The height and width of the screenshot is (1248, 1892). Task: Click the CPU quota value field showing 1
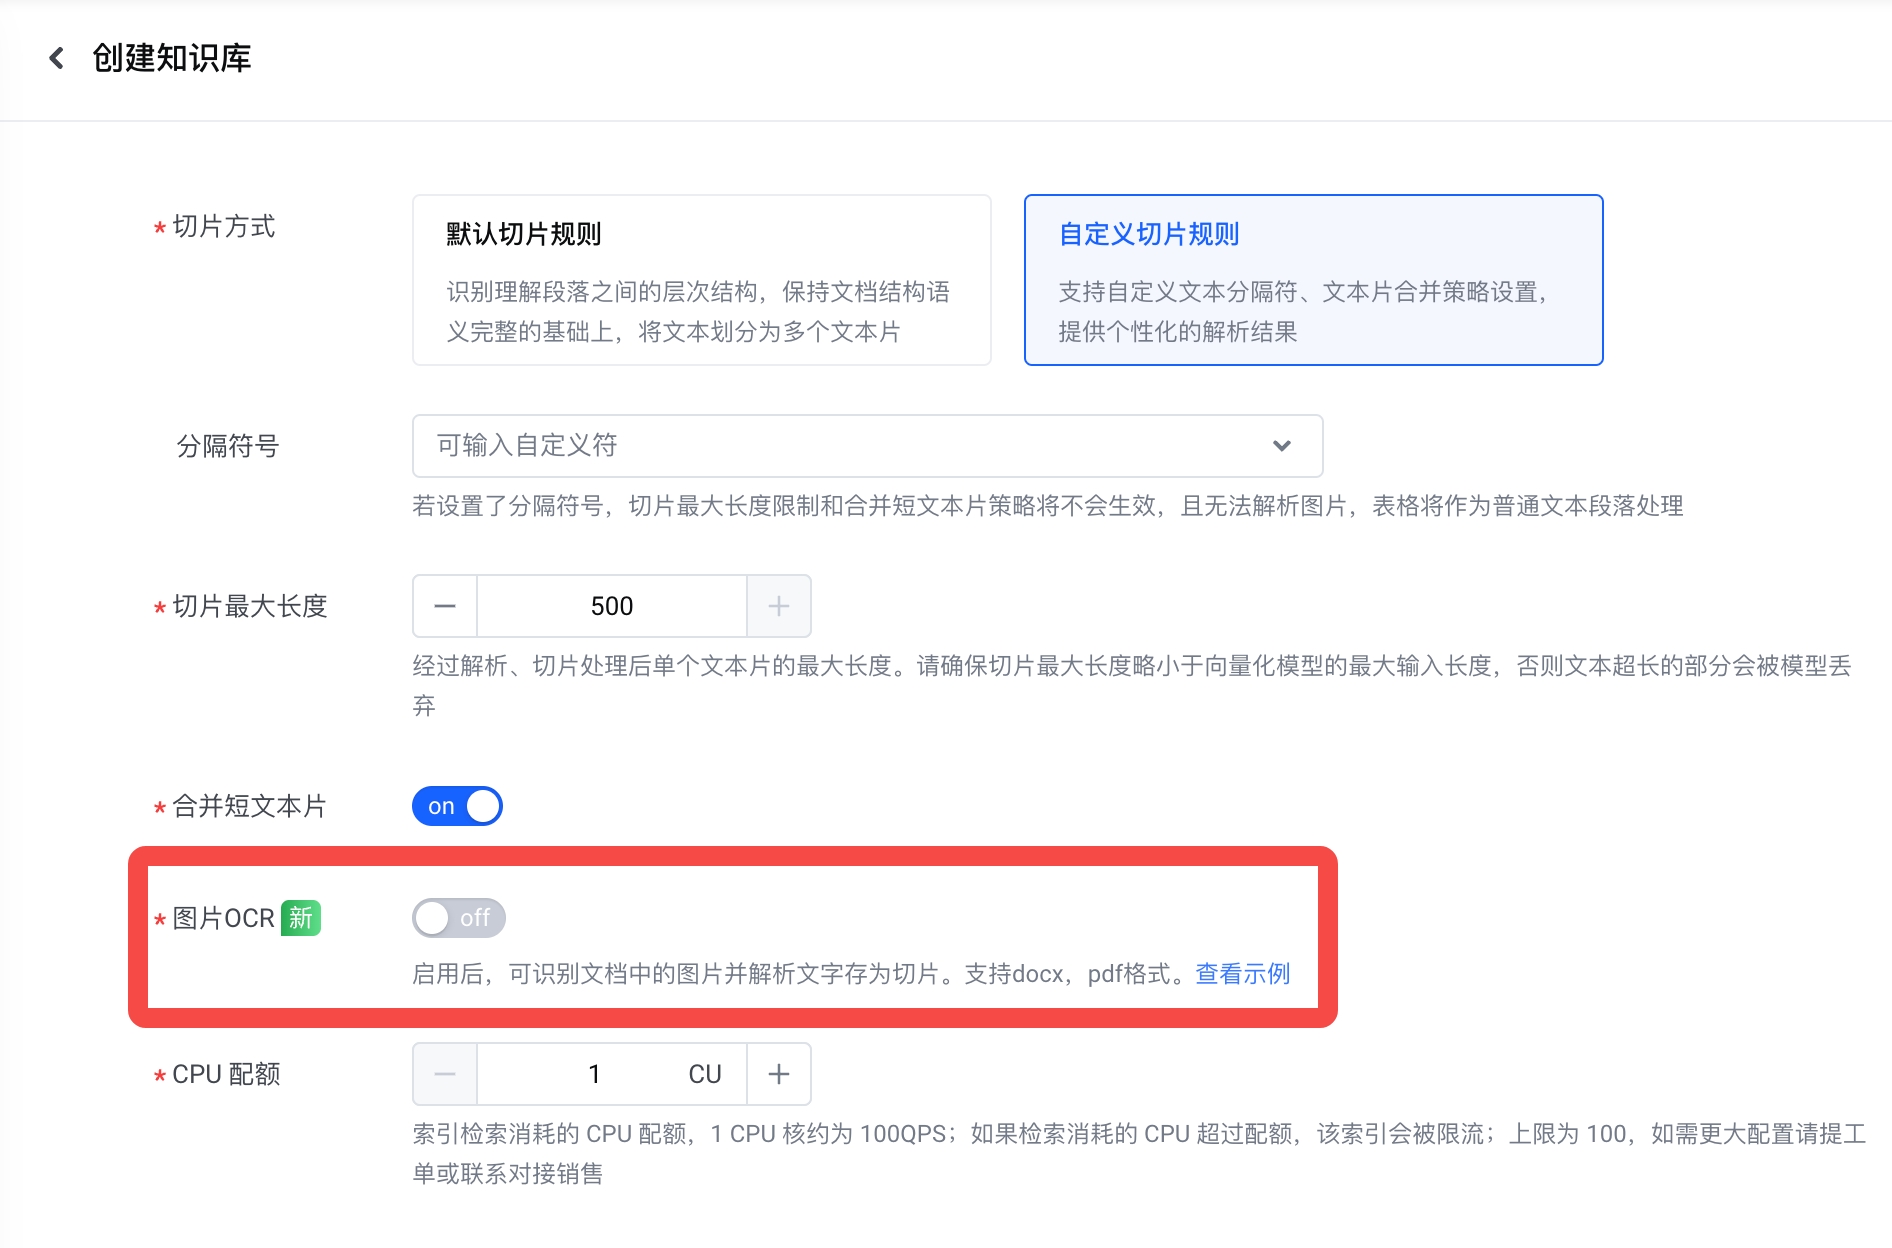click(594, 1074)
